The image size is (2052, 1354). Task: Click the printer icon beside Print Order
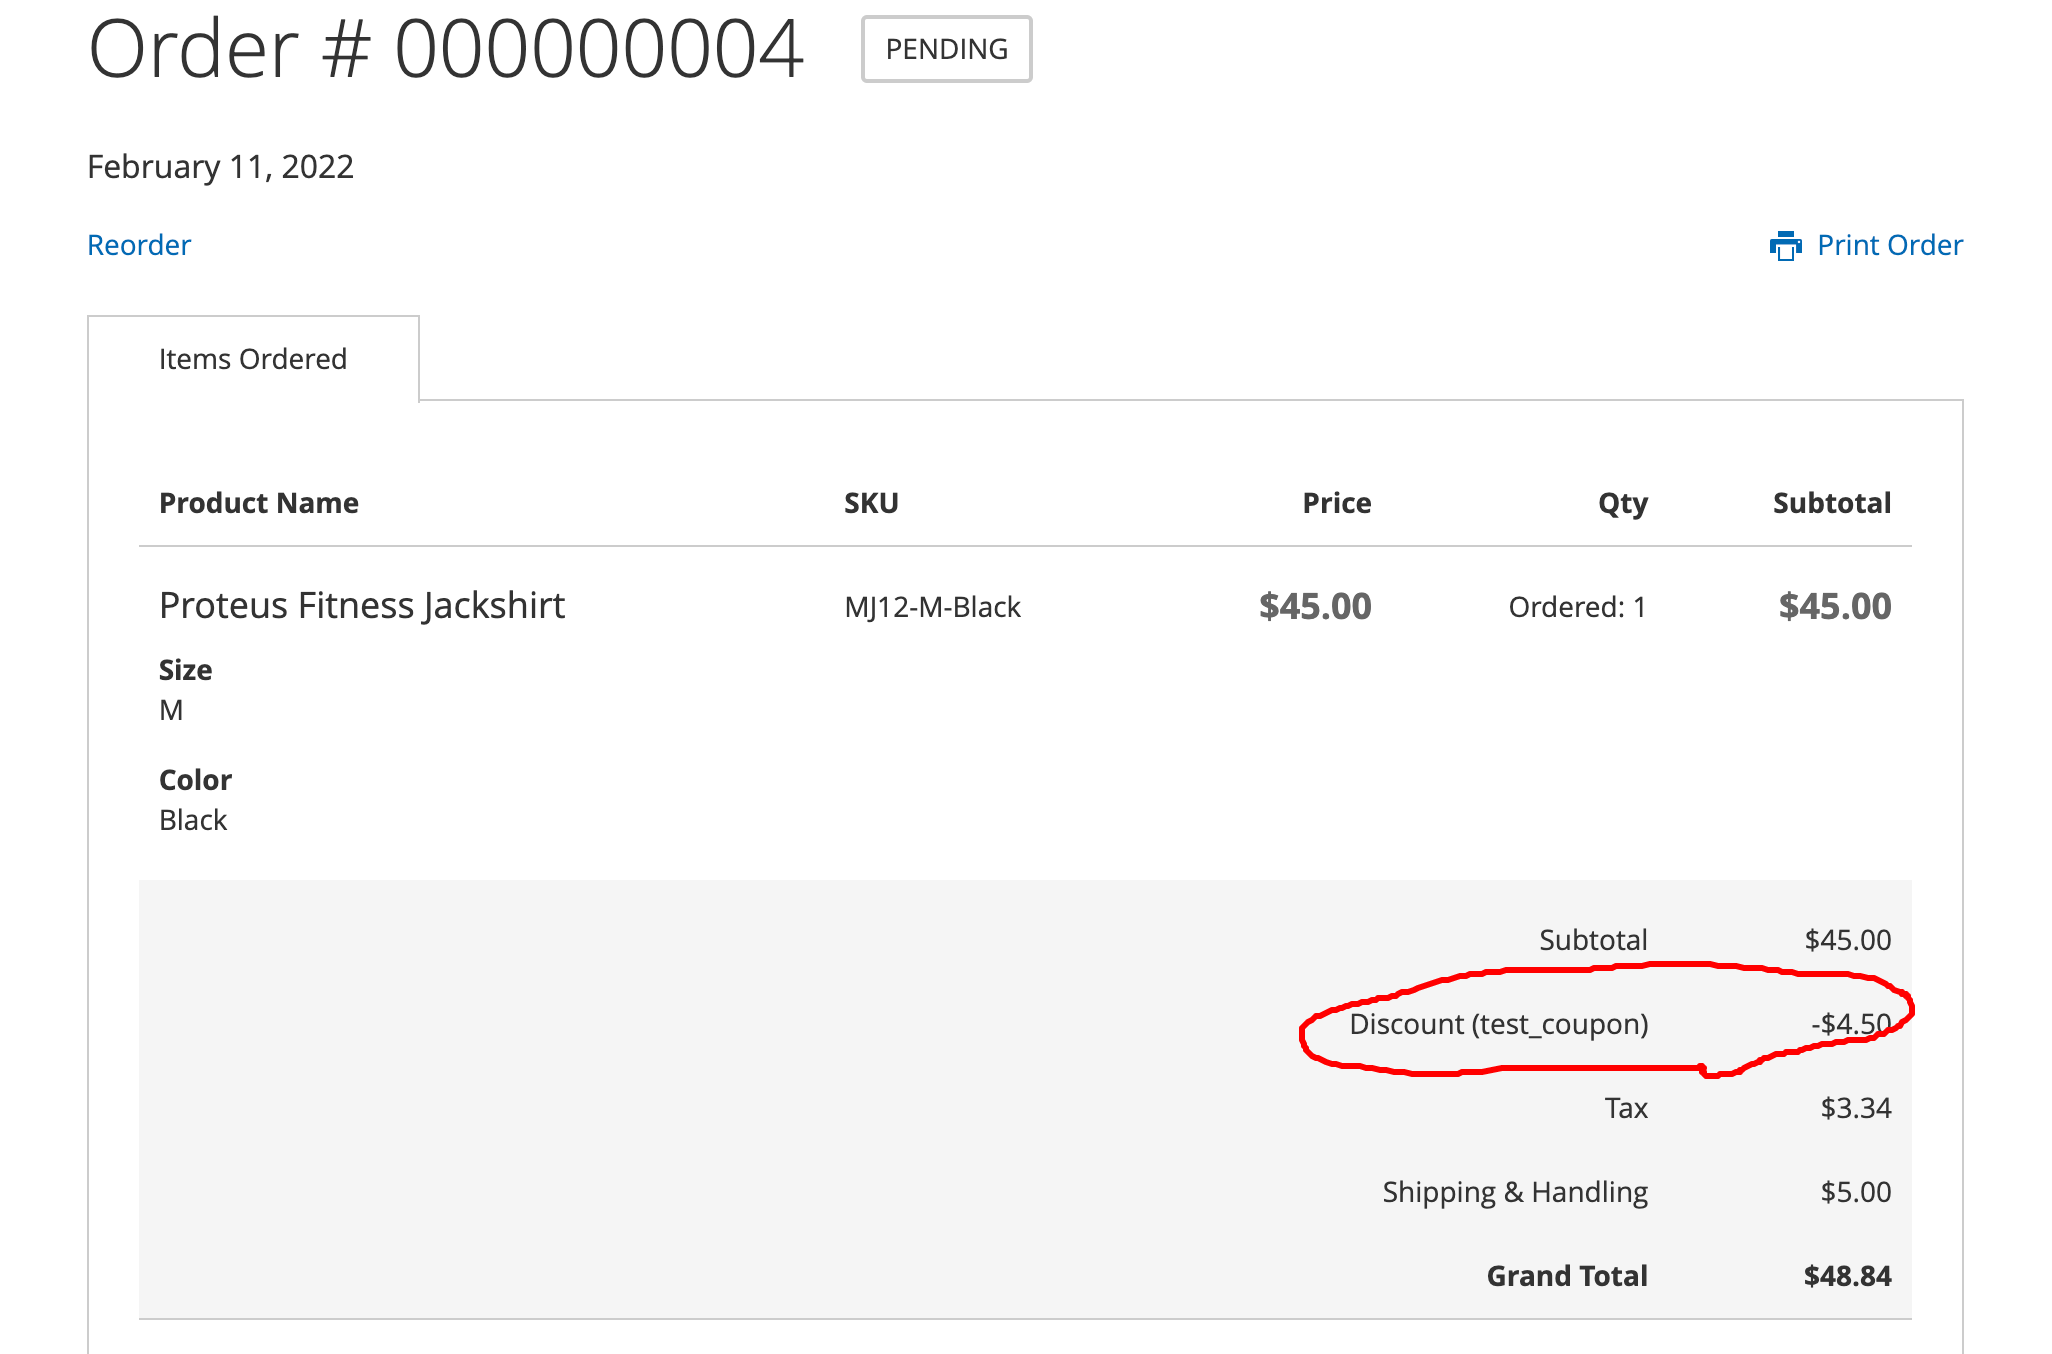[x=1786, y=245]
